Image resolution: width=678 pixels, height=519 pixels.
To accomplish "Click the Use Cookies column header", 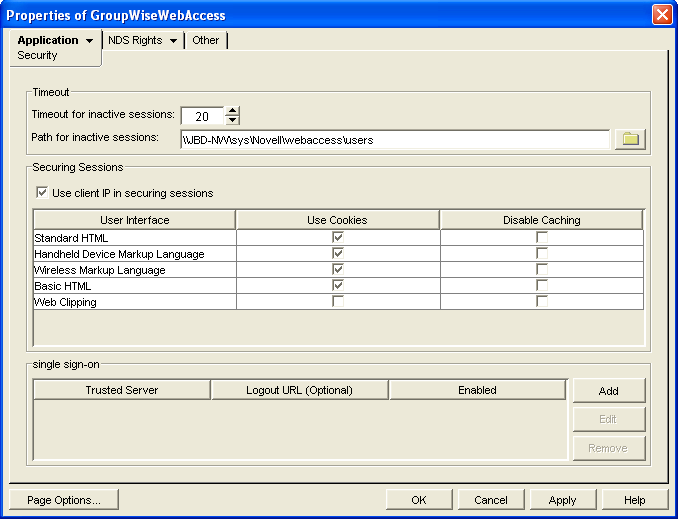I will coord(337,220).
